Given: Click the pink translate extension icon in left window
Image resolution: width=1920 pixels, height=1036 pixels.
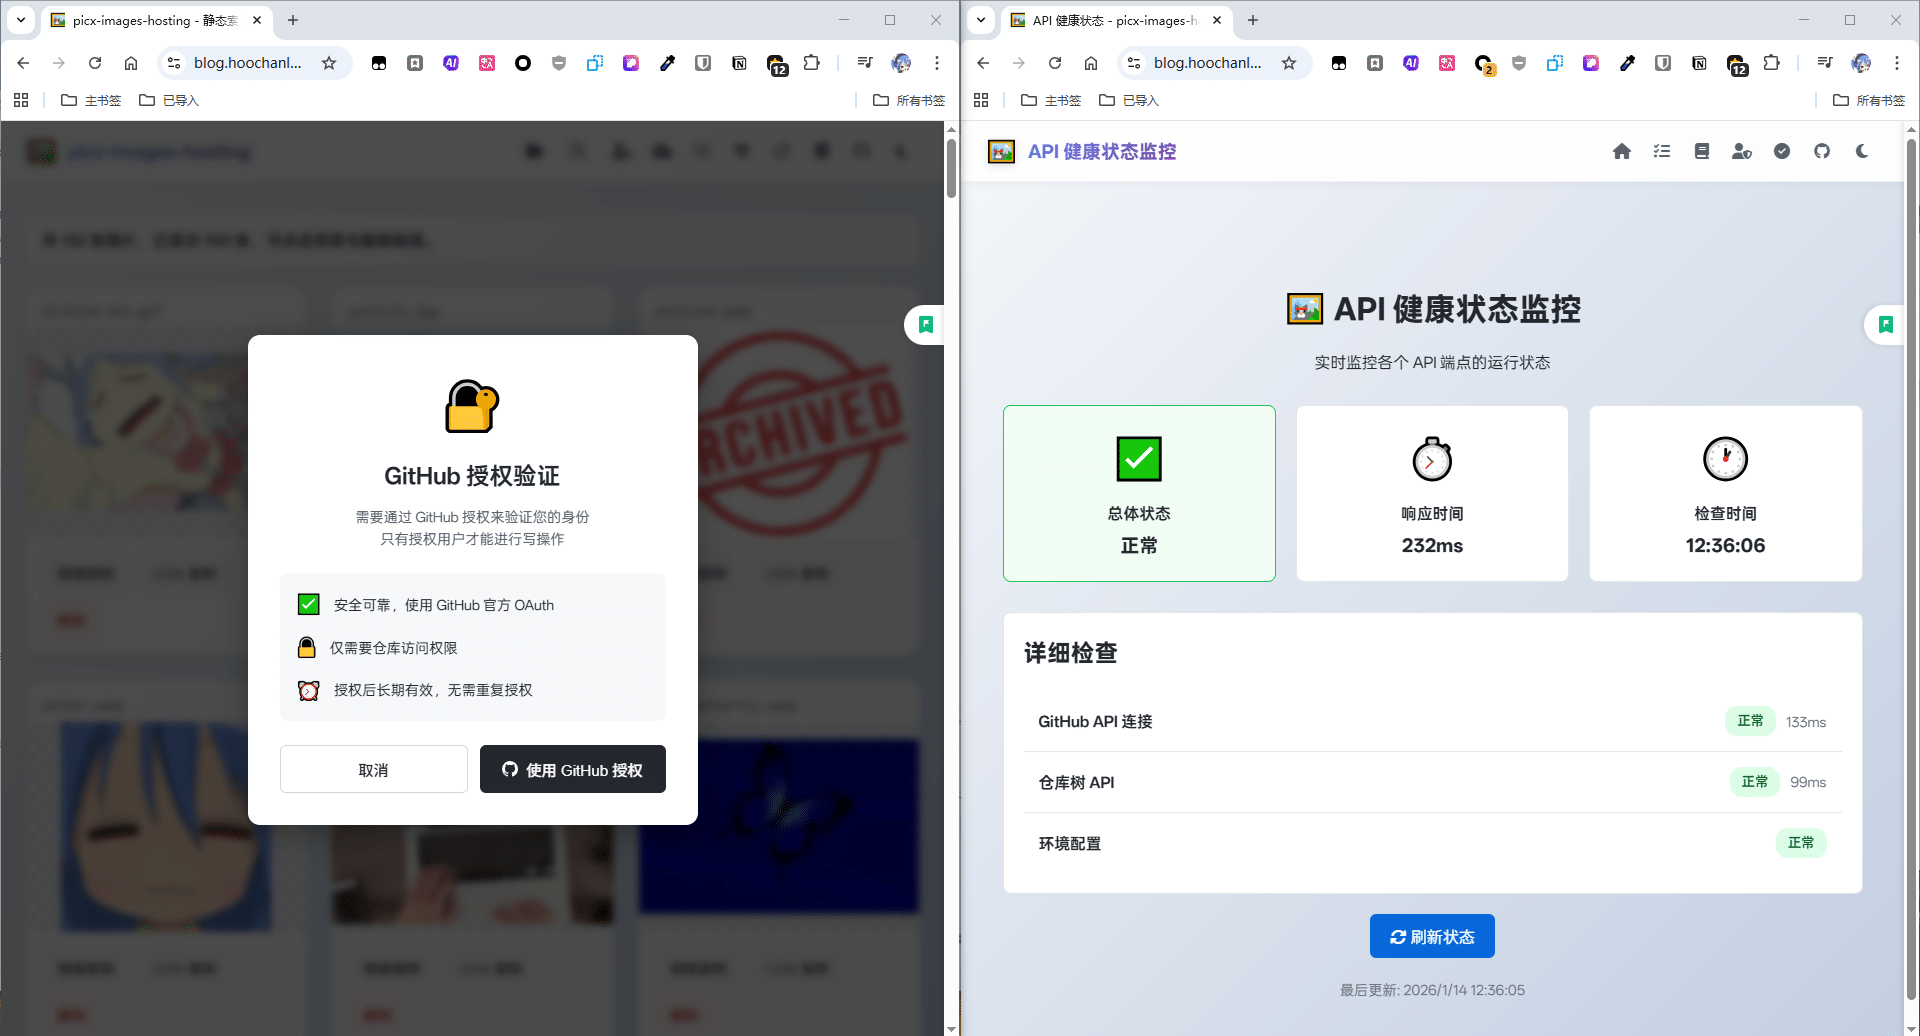Looking at the screenshot, I should tap(487, 63).
